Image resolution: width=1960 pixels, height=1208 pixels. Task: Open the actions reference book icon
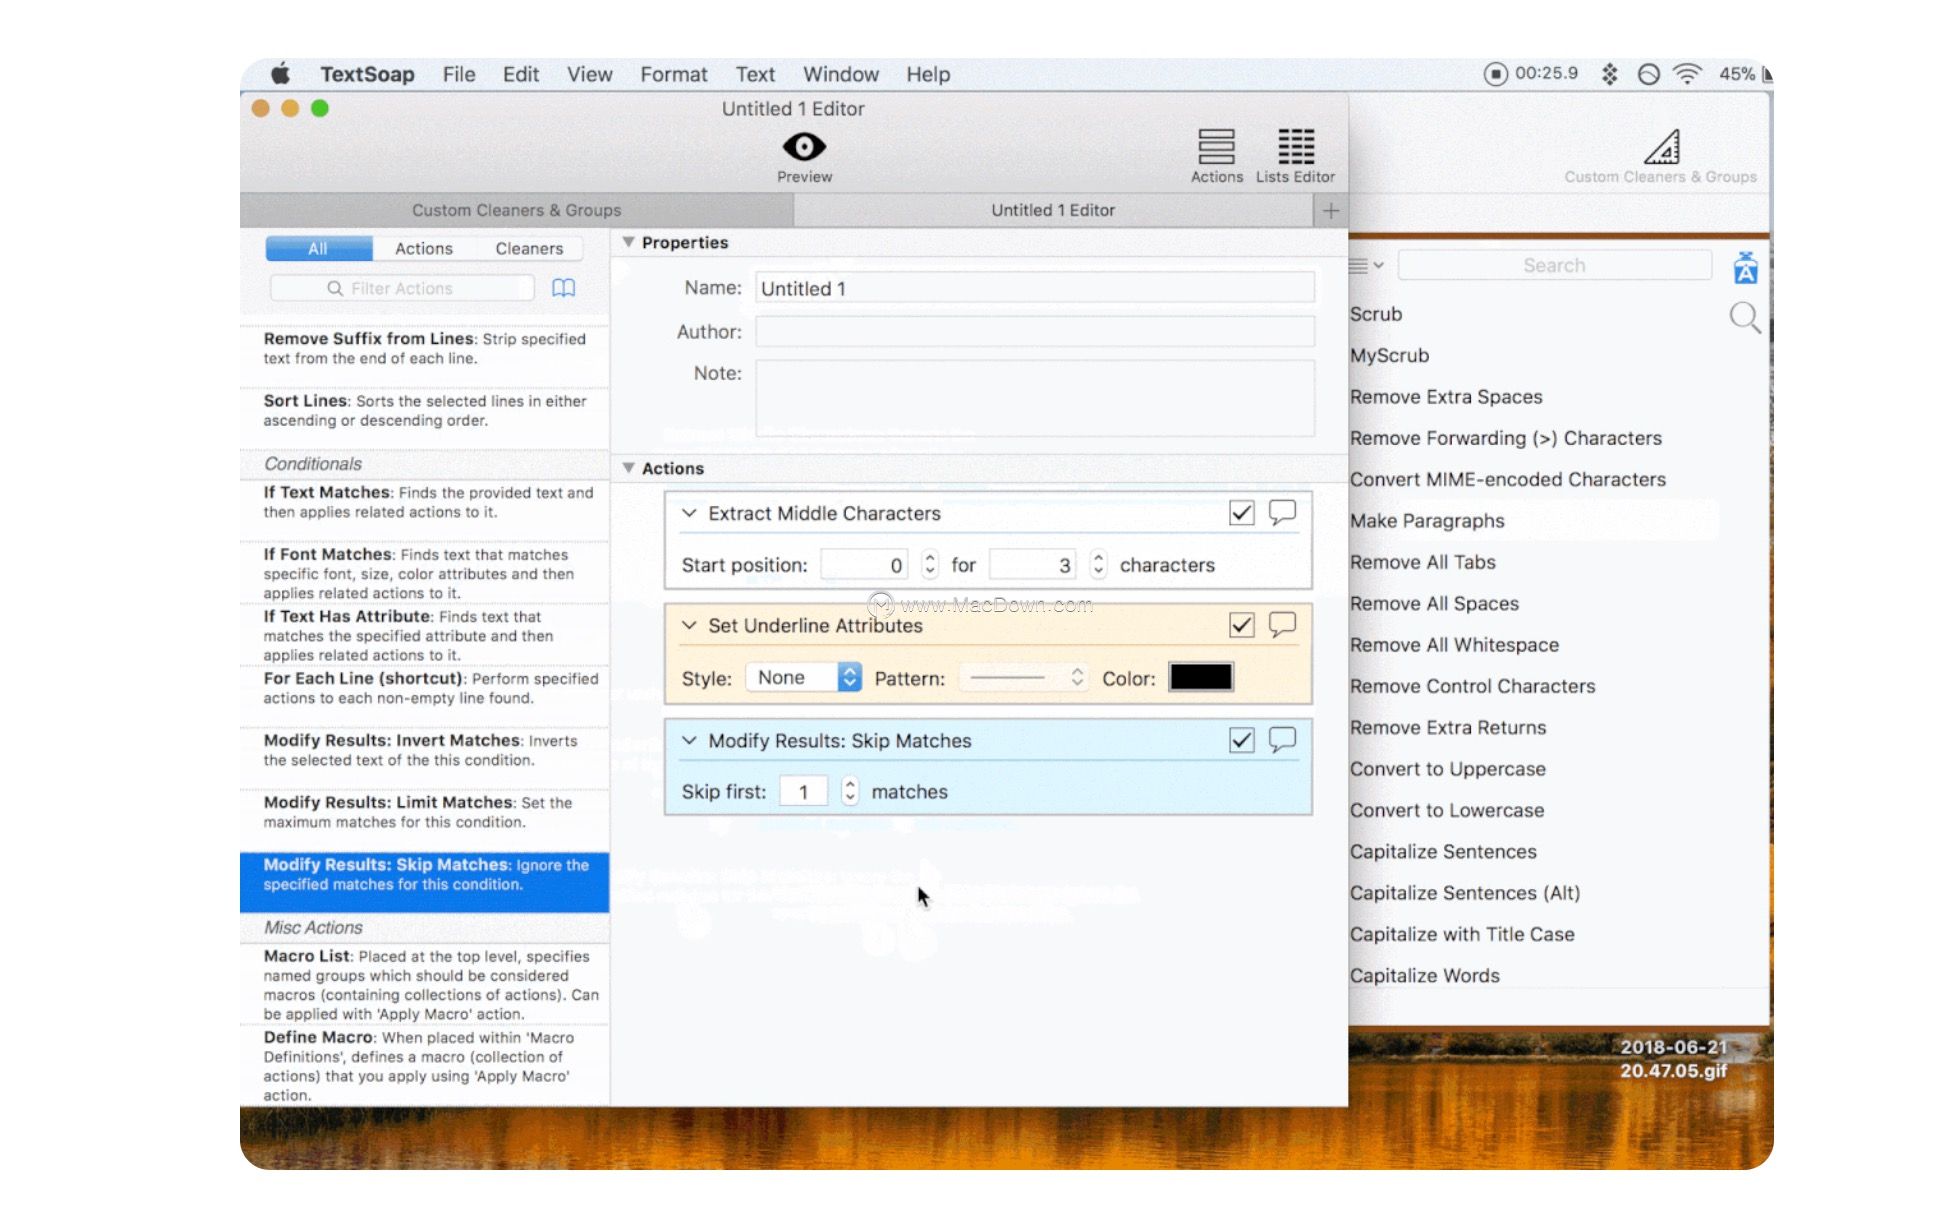click(564, 288)
